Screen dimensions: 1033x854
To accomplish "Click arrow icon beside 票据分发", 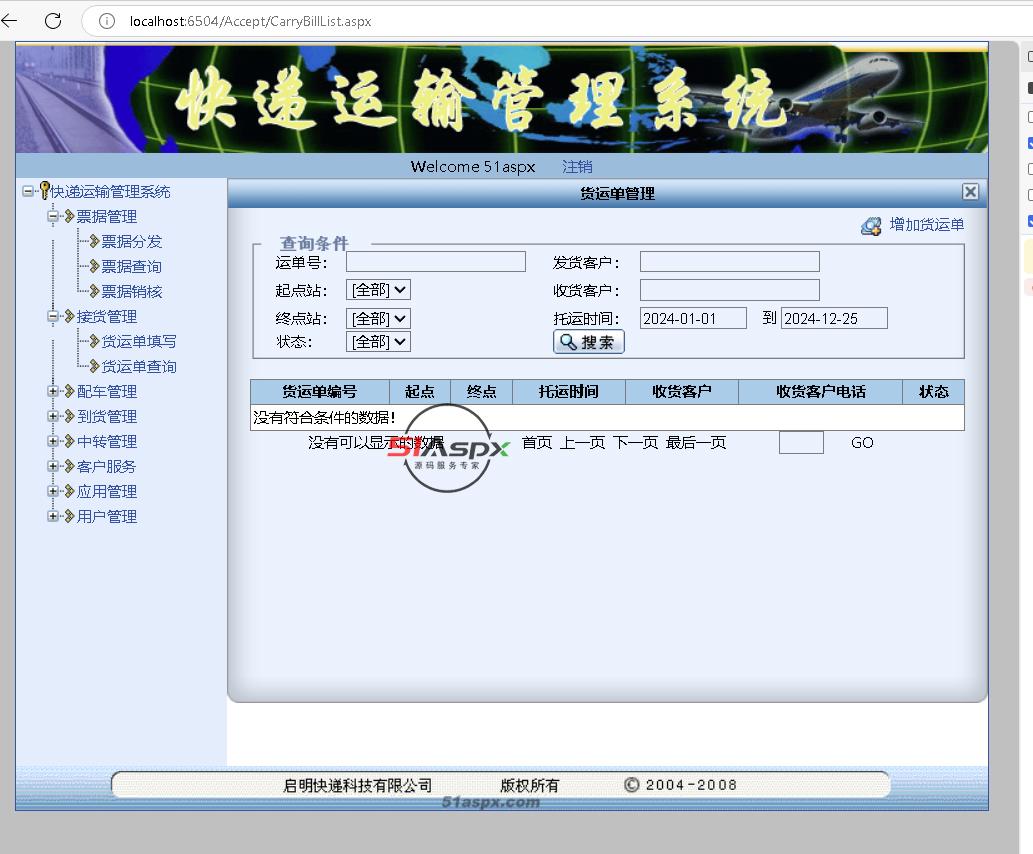I will tap(94, 241).
